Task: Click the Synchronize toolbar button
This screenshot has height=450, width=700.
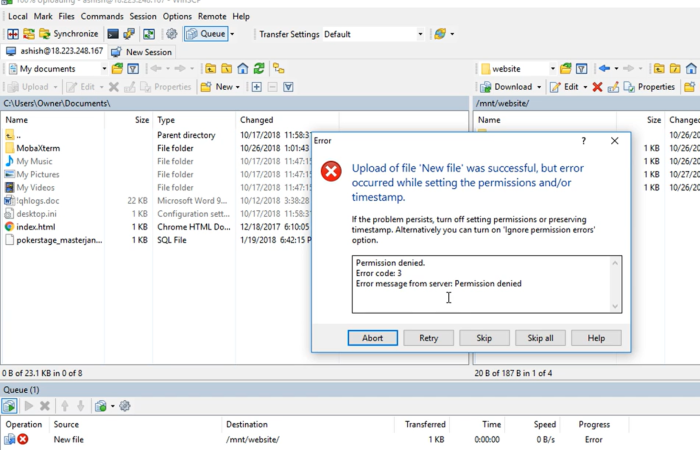Action: click(x=69, y=33)
